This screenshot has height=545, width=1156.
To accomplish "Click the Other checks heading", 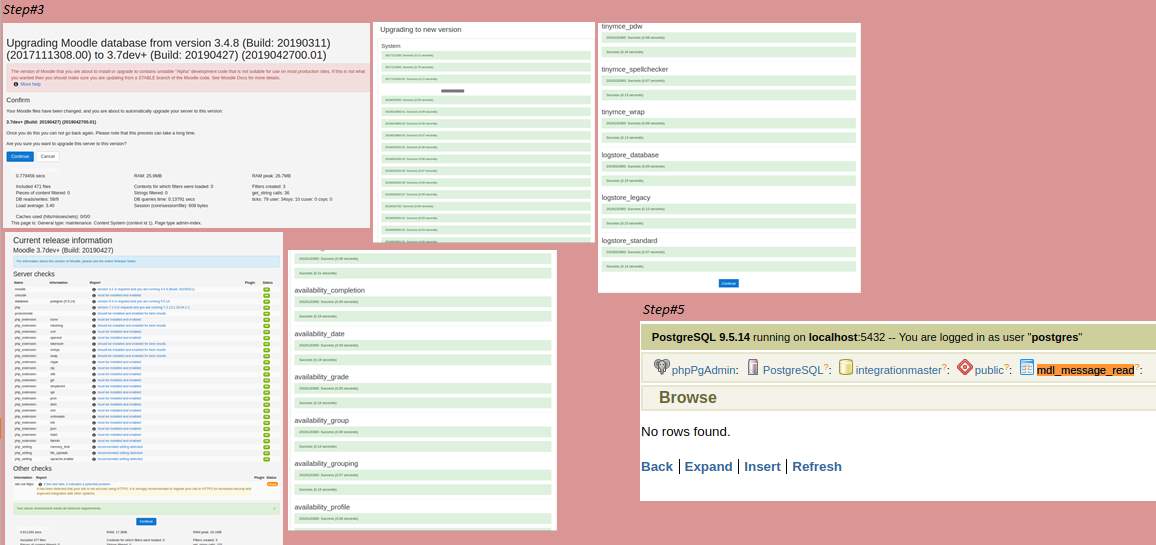I will tap(32, 468).
